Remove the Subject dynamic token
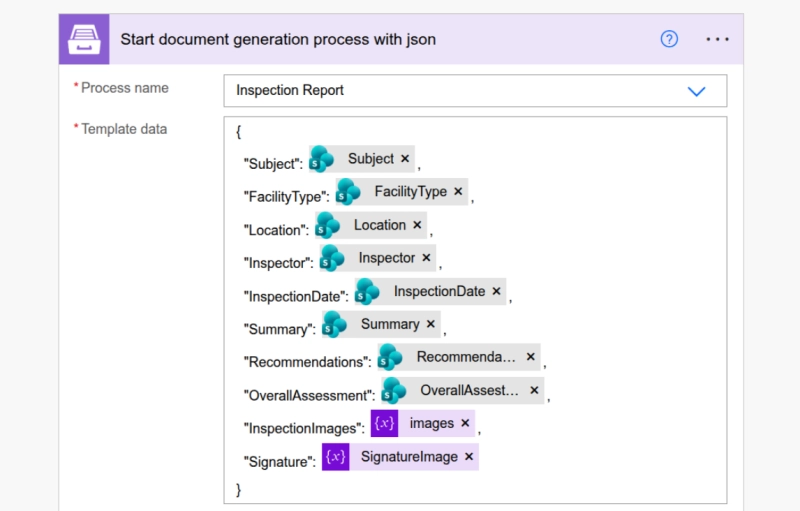This screenshot has height=511, width=800. coord(405,159)
